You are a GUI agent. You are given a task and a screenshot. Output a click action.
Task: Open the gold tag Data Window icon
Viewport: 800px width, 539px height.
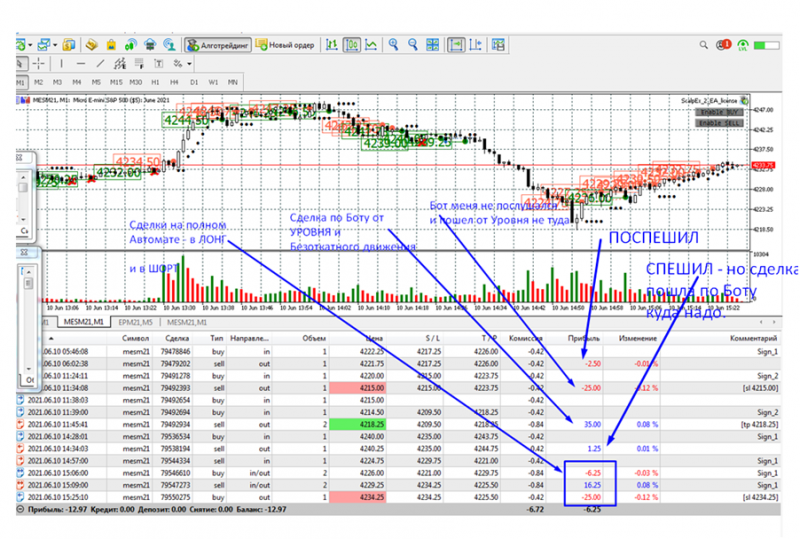tap(92, 45)
